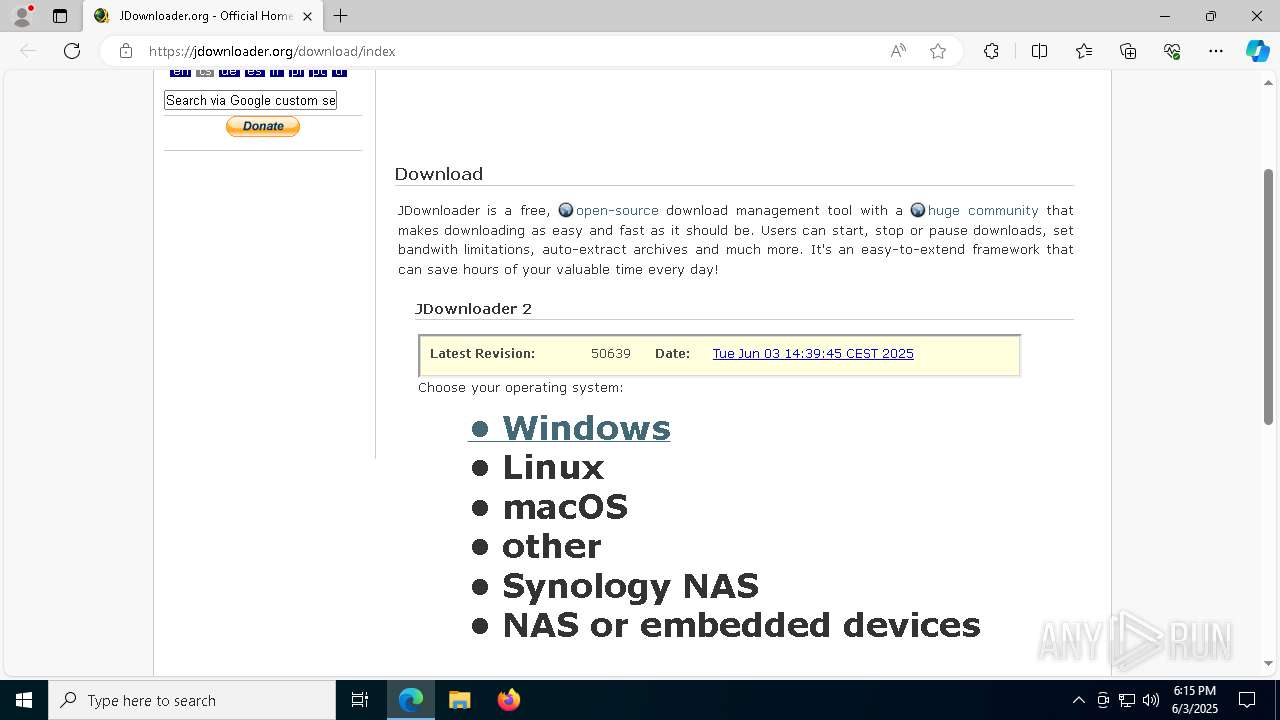Open the revision date link
This screenshot has height=720, width=1280.
point(813,354)
